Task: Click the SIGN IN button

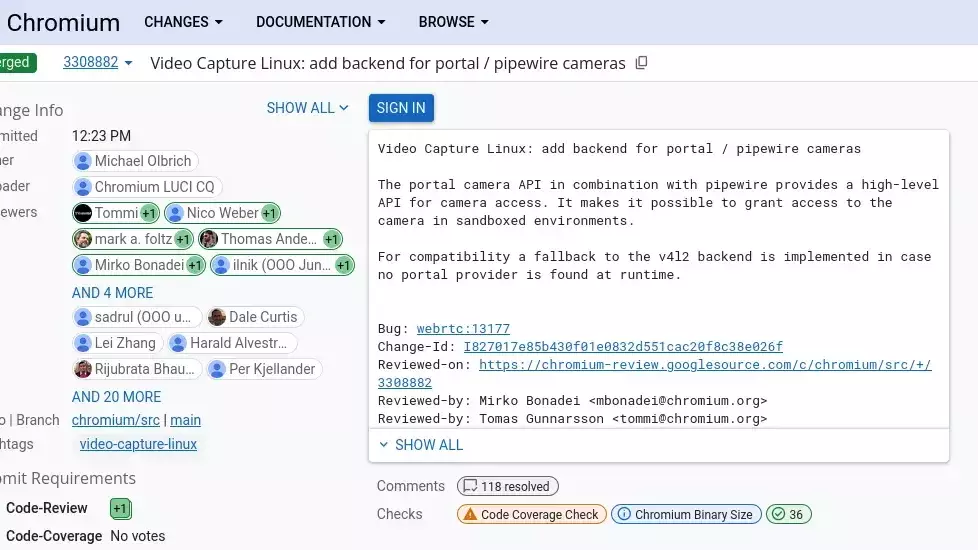Action: (401, 108)
